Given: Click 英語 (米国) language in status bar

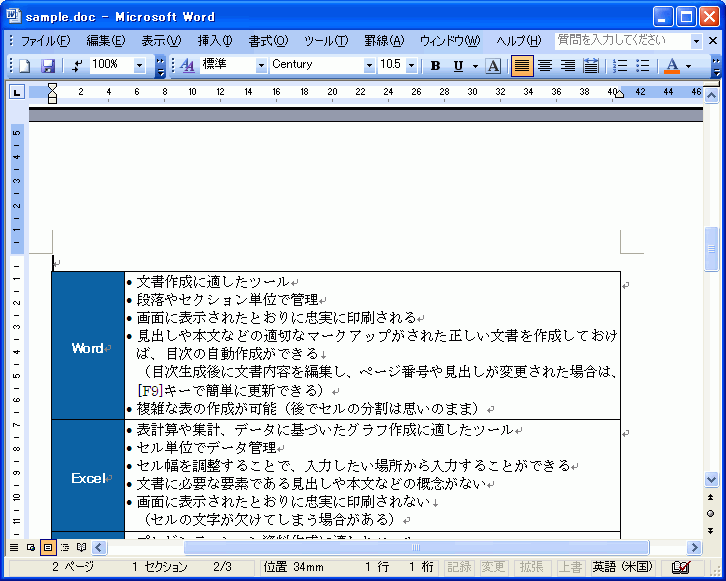Looking at the screenshot, I should pyautogui.click(x=622, y=567).
